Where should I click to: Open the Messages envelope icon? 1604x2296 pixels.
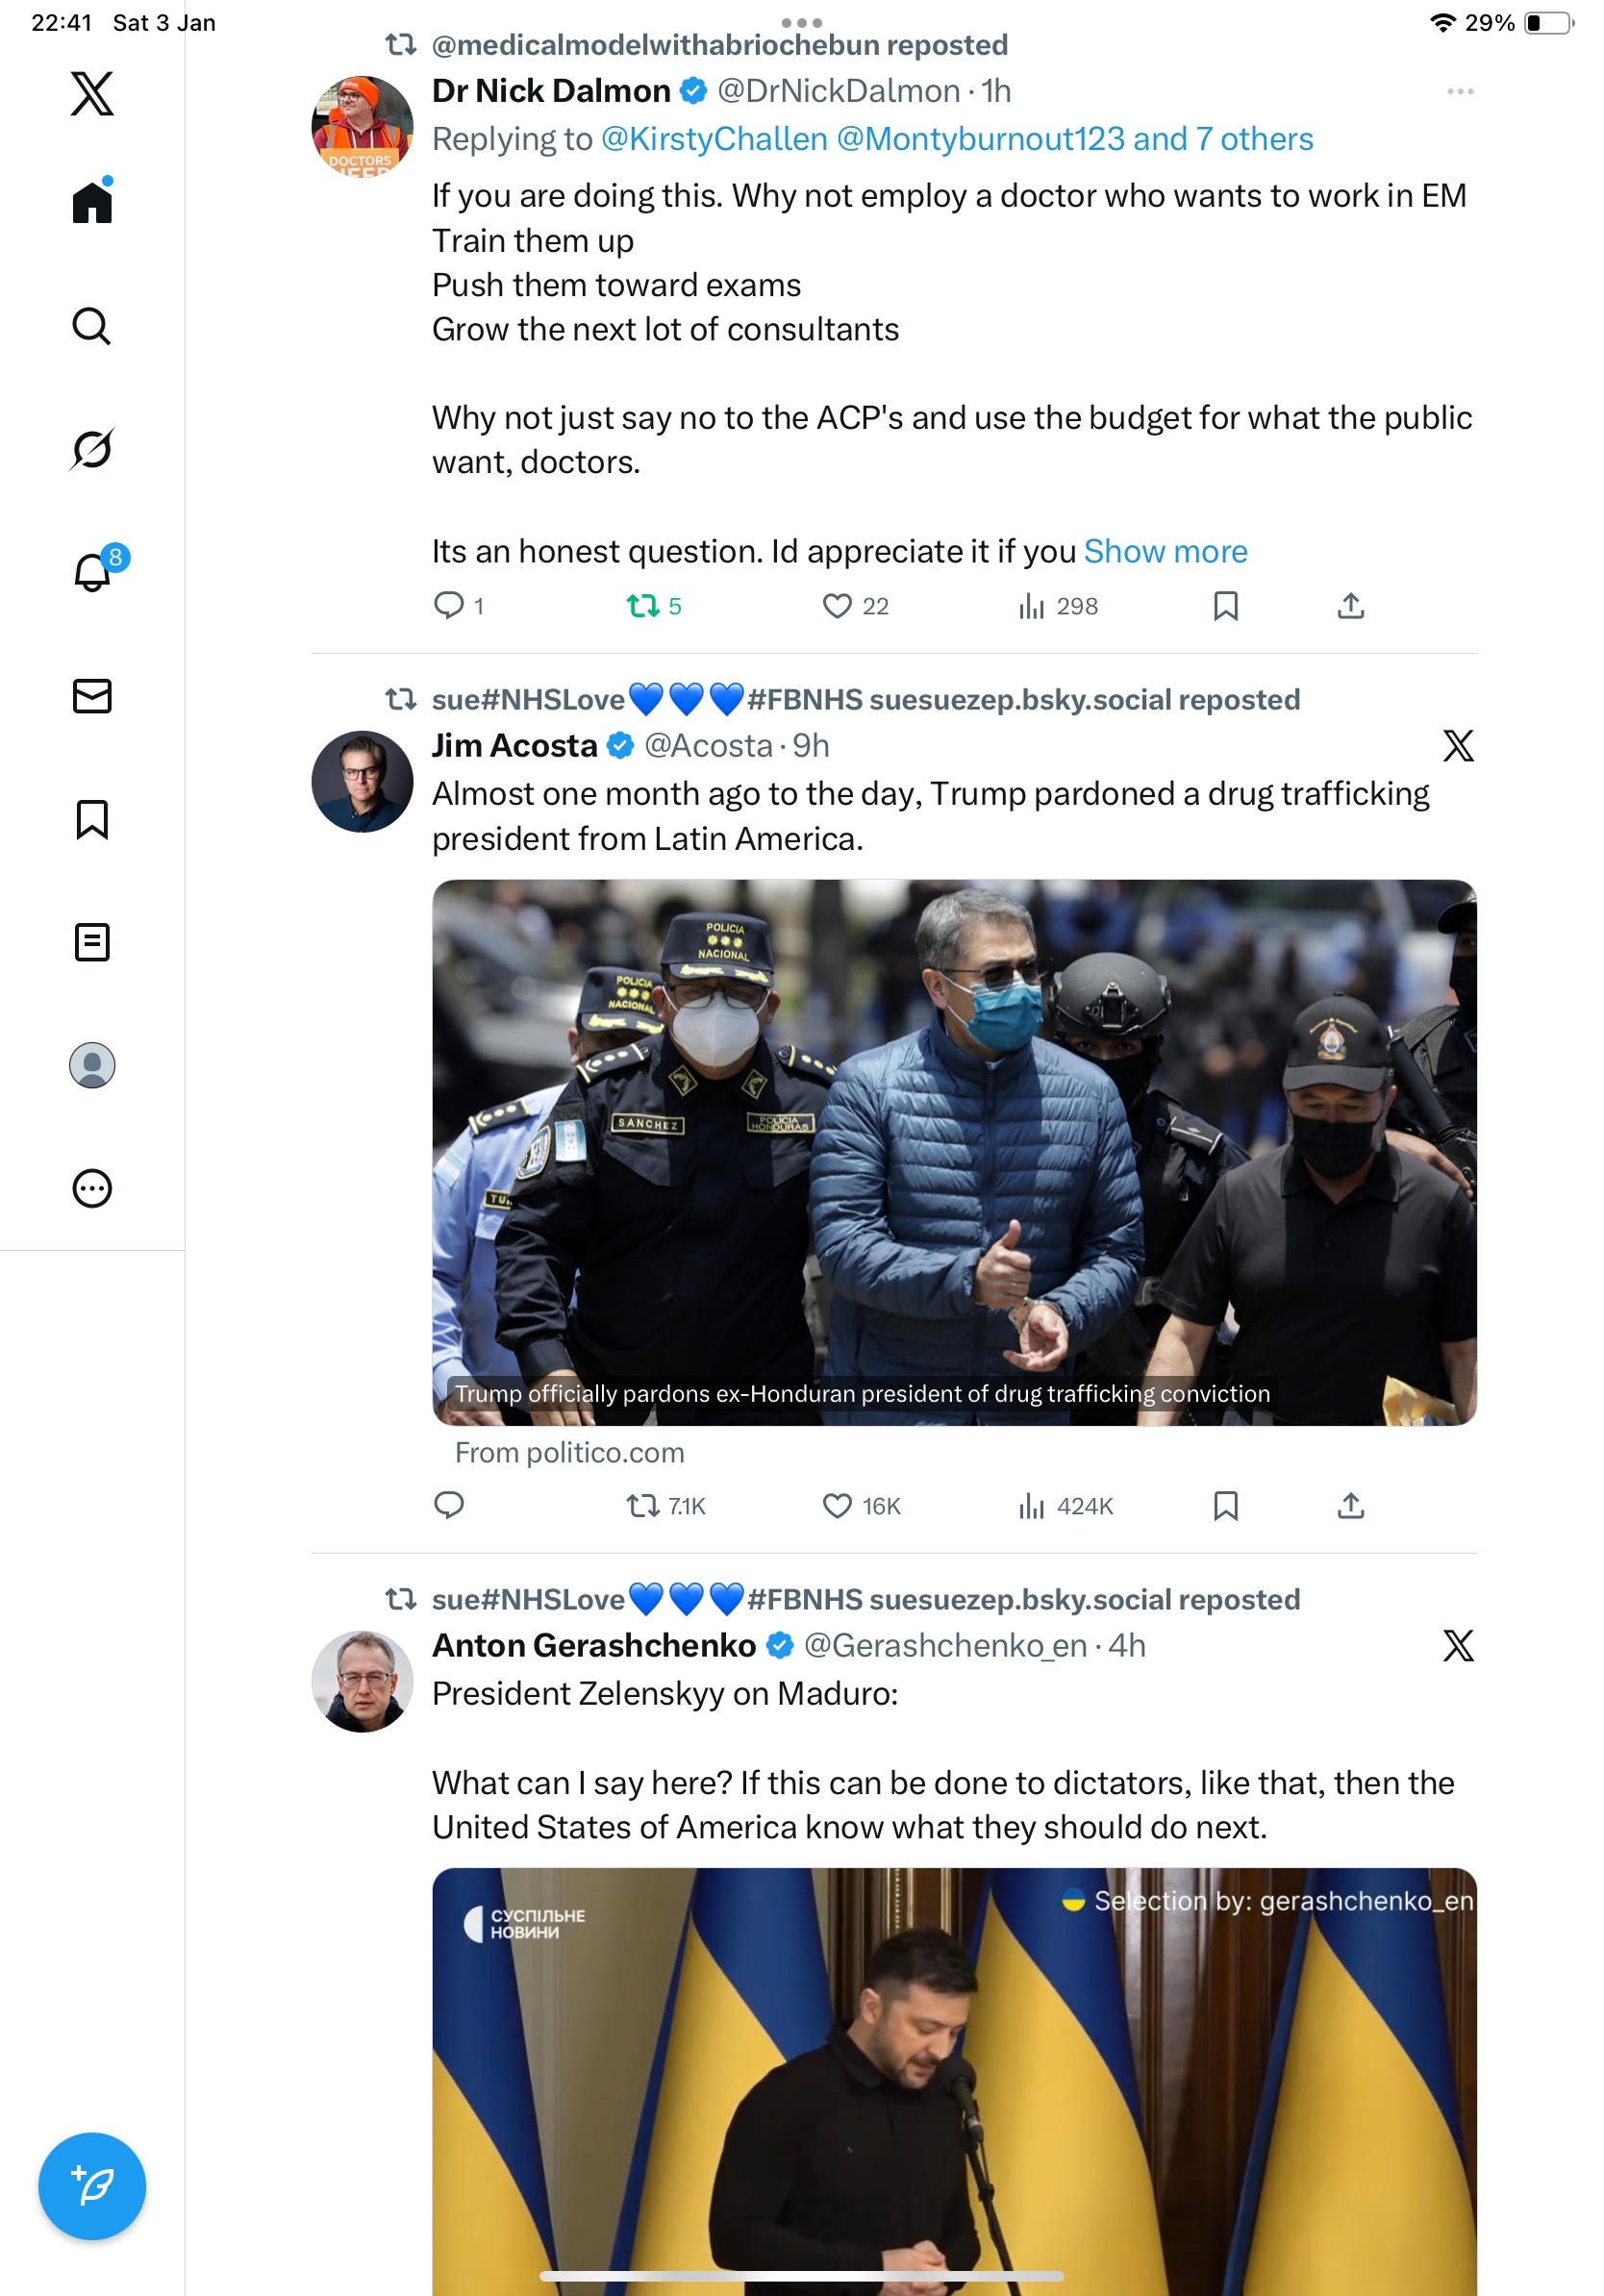(x=92, y=696)
